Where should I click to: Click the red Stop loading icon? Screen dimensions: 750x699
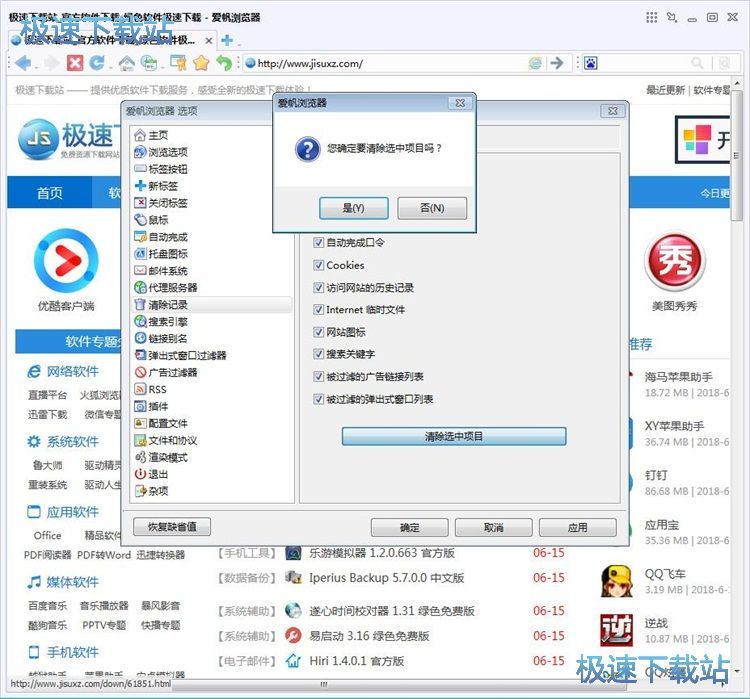pos(75,63)
